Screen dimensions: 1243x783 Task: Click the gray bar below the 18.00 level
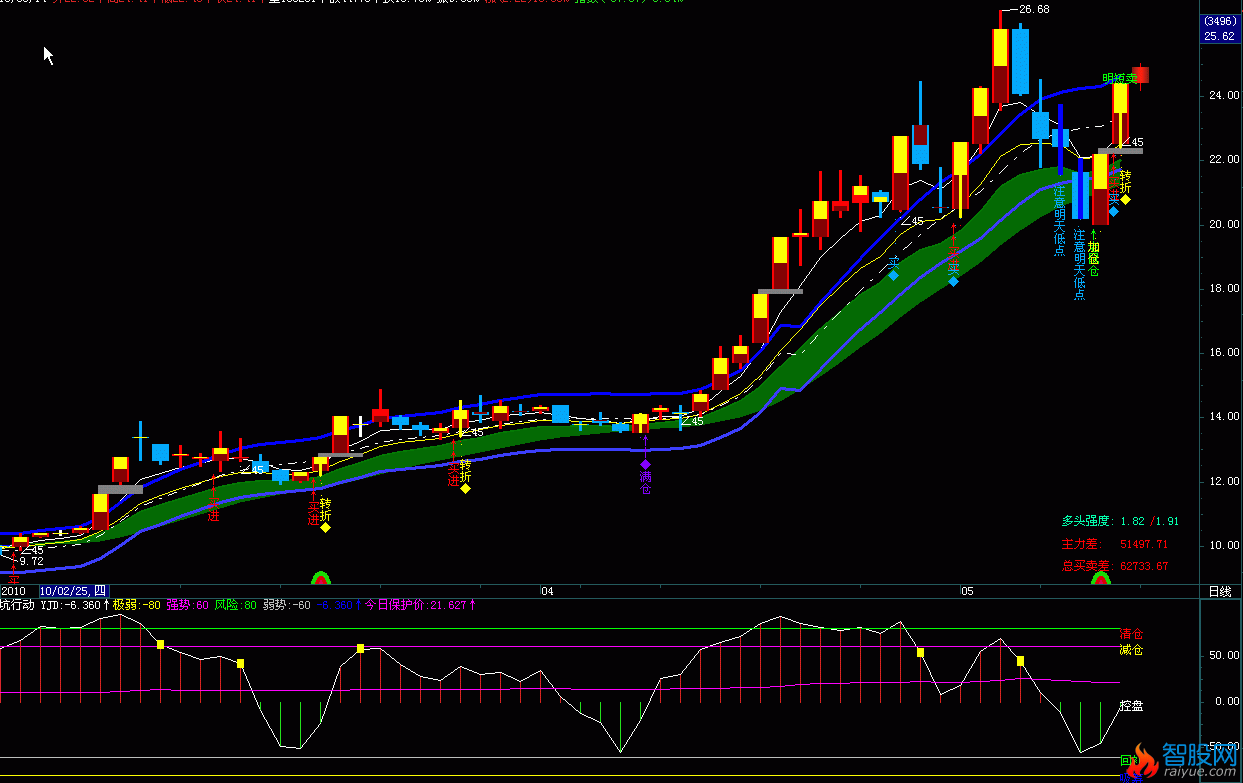tap(780, 291)
